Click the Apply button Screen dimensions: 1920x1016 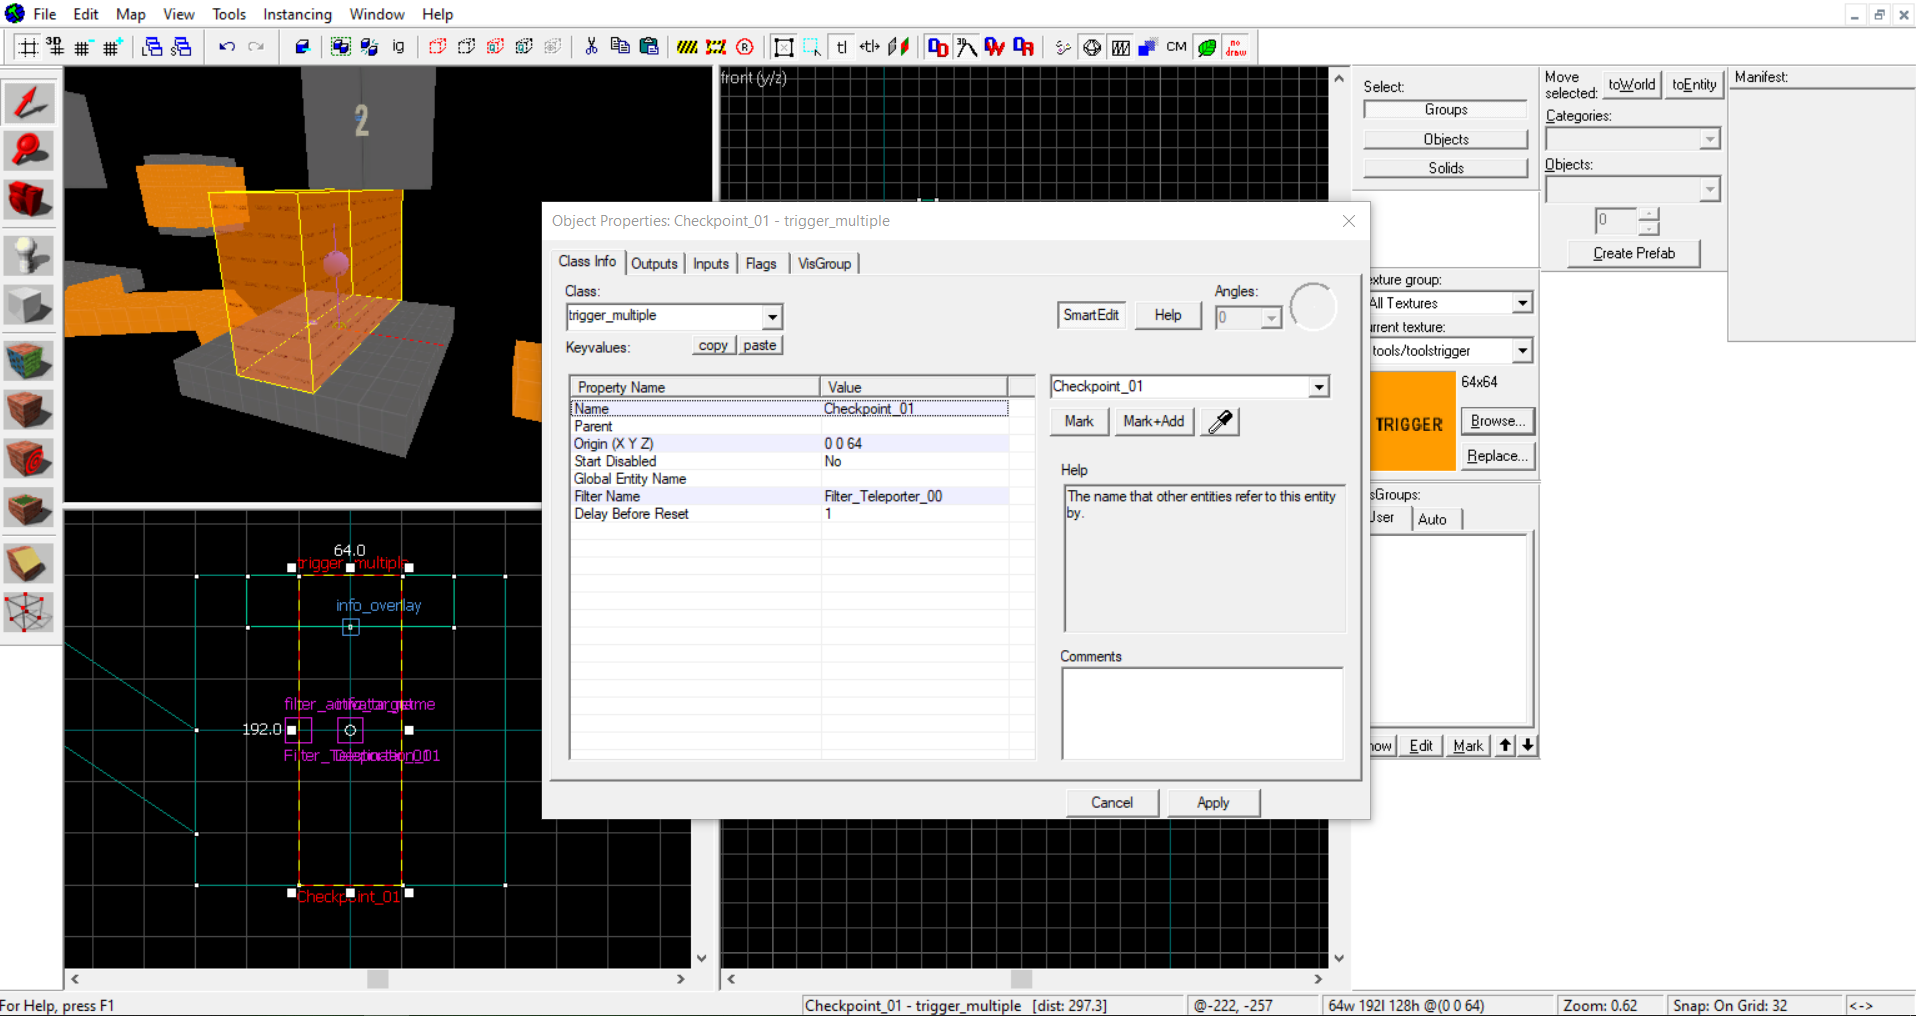click(x=1212, y=803)
